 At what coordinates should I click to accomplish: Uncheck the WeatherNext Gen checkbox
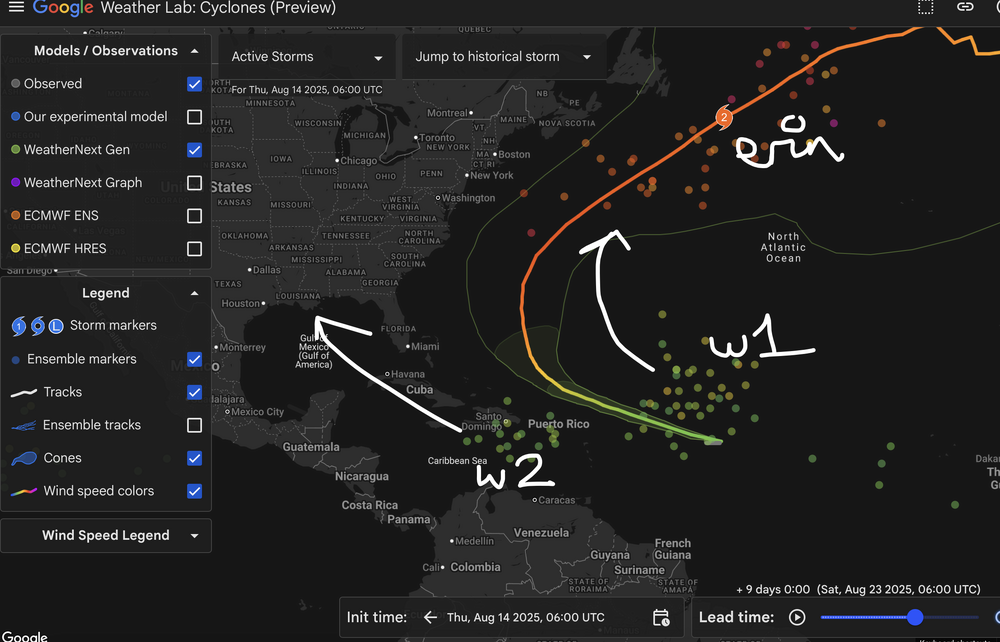tap(195, 150)
